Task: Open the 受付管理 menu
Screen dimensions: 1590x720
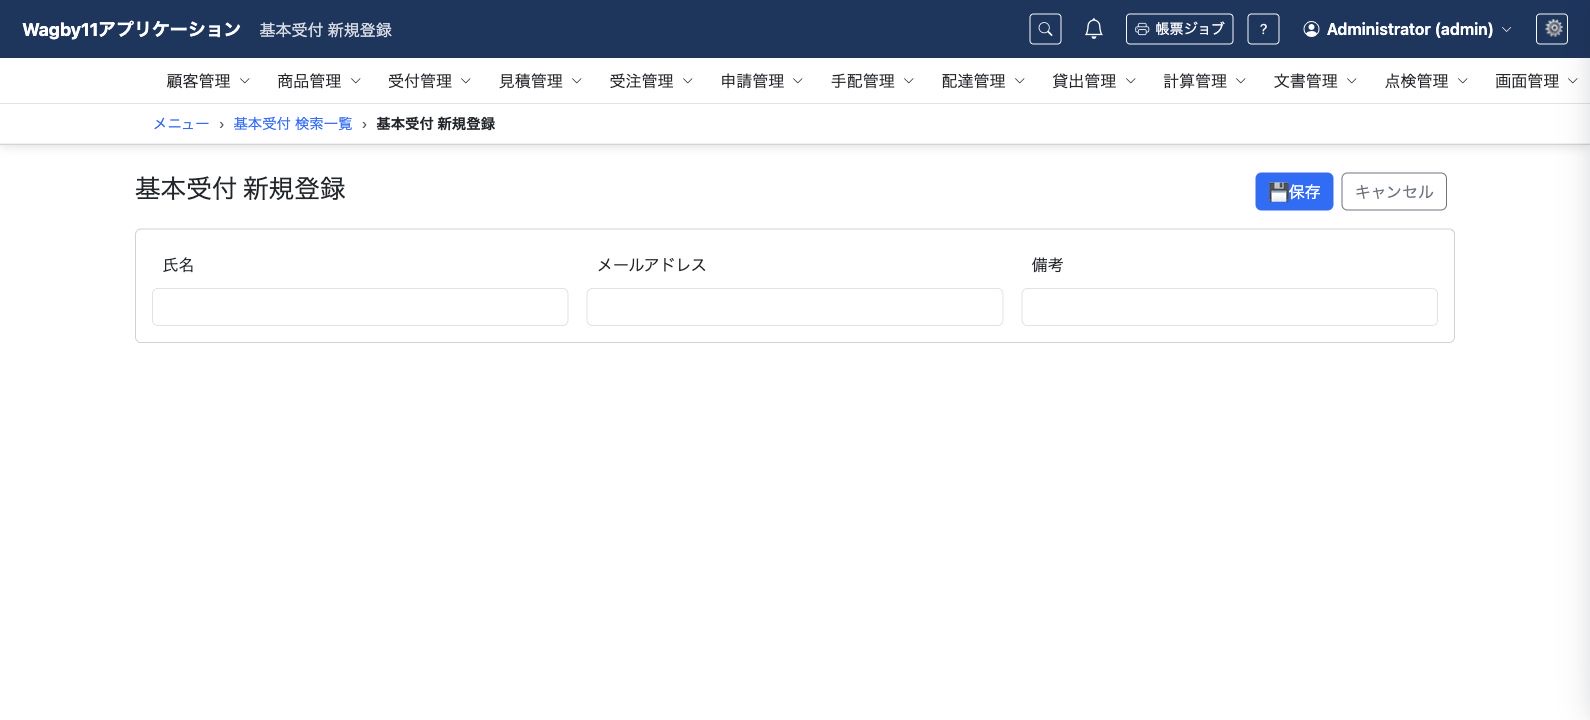Action: click(x=430, y=81)
